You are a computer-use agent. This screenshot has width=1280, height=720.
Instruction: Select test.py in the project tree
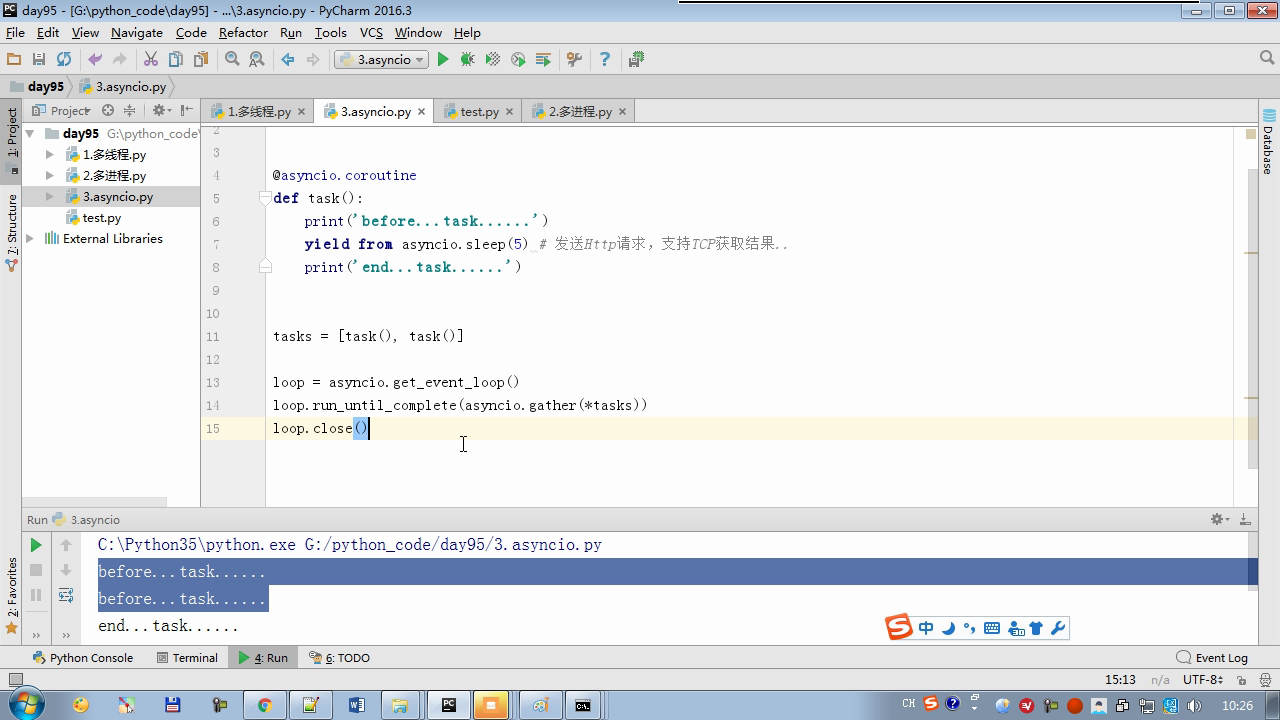(x=101, y=218)
